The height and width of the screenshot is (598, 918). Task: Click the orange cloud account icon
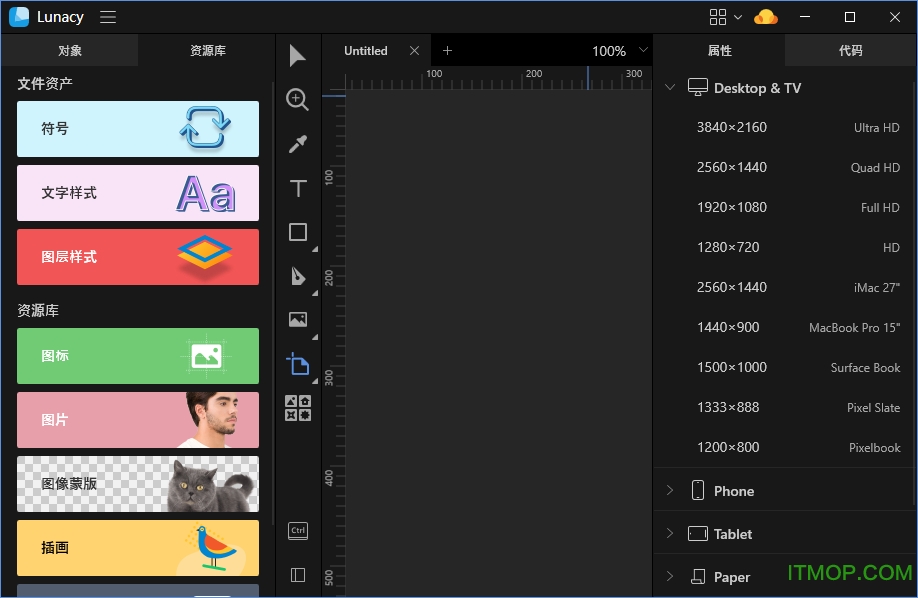click(x=766, y=17)
